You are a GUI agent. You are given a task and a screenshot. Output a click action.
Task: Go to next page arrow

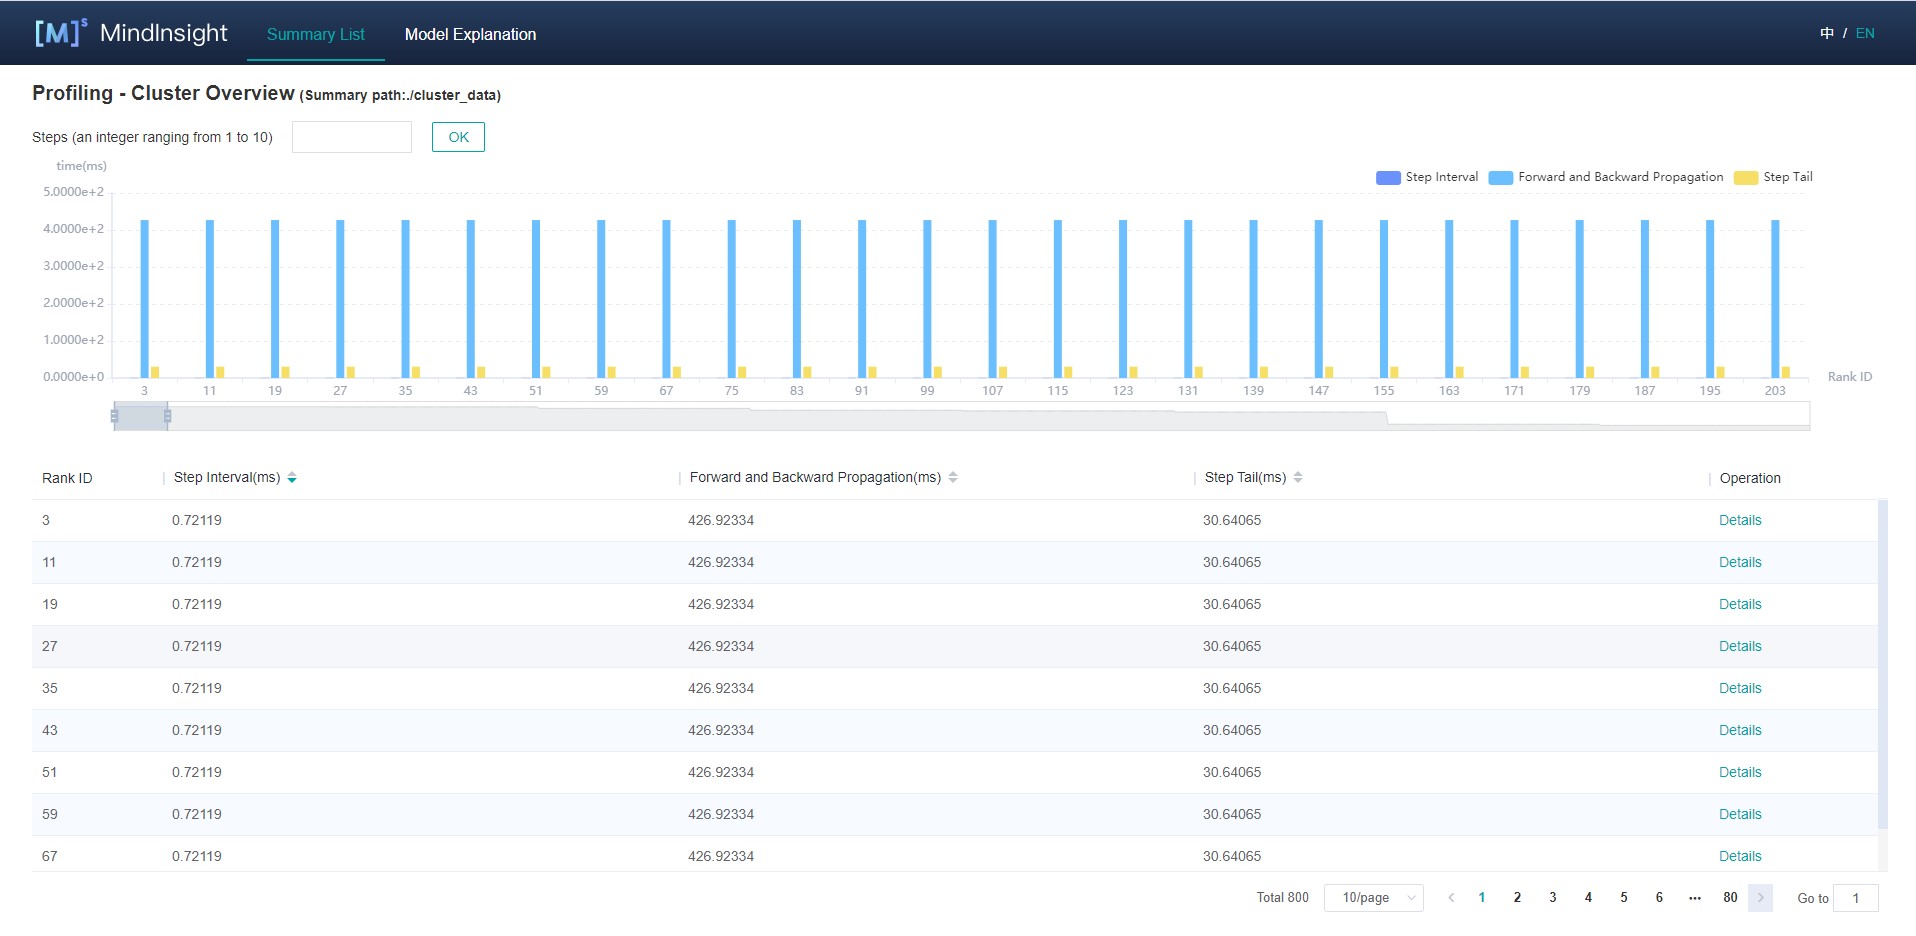[x=1760, y=898]
